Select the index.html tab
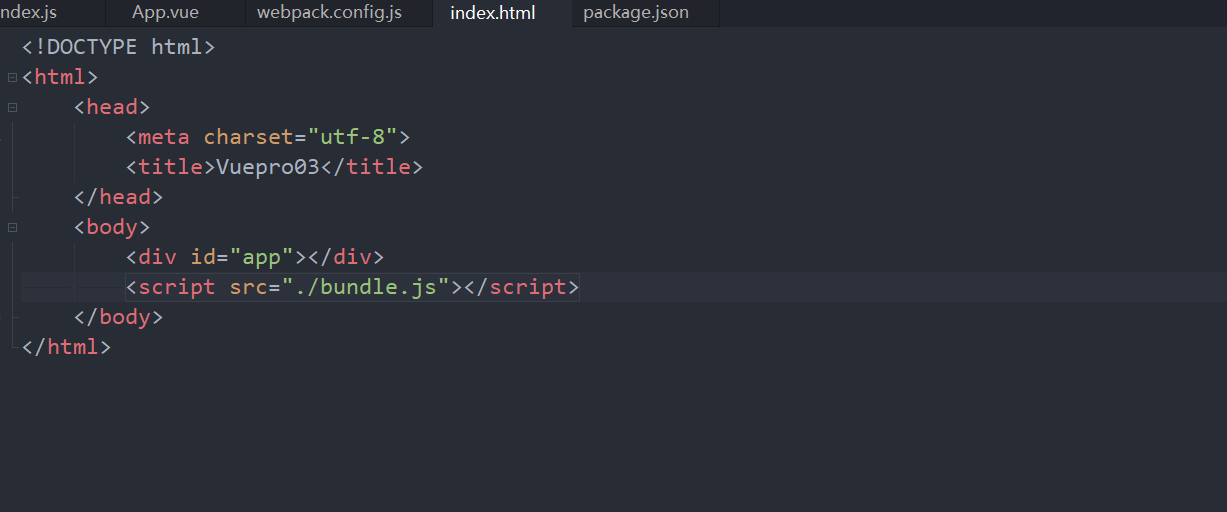The image size is (1227, 512). coord(493,13)
